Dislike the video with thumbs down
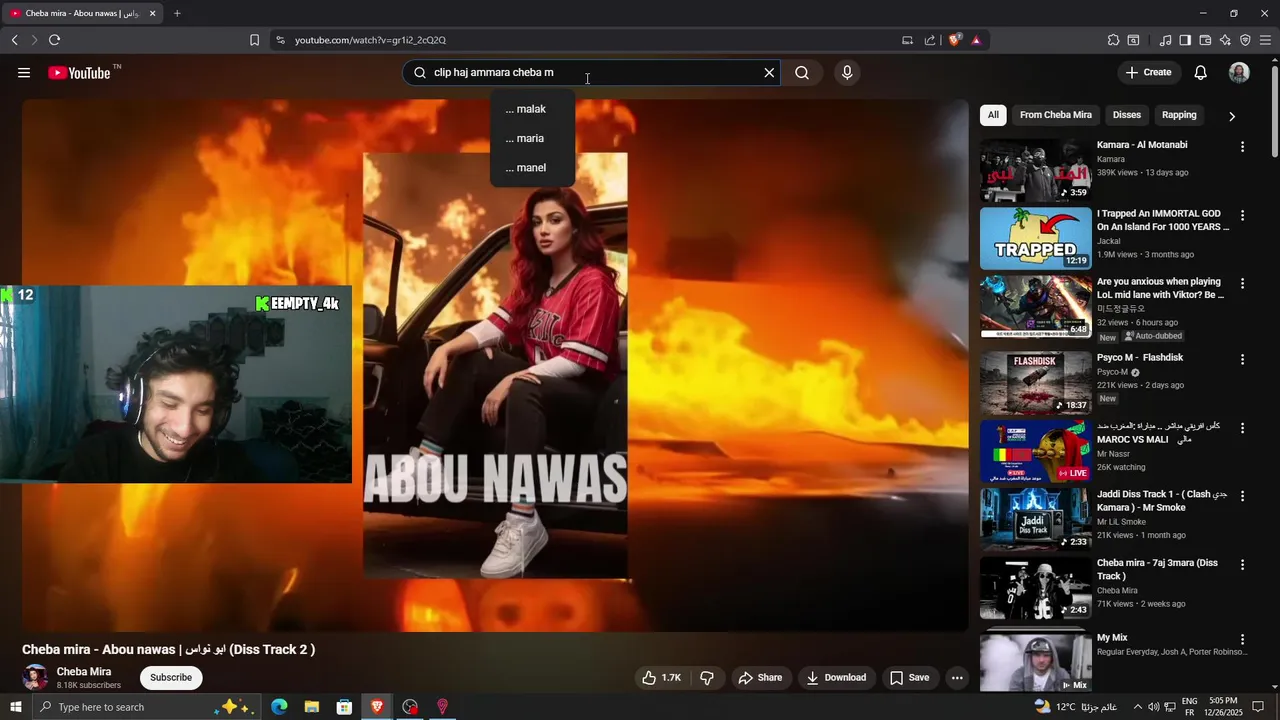Viewport: 1280px width, 720px height. click(x=707, y=678)
